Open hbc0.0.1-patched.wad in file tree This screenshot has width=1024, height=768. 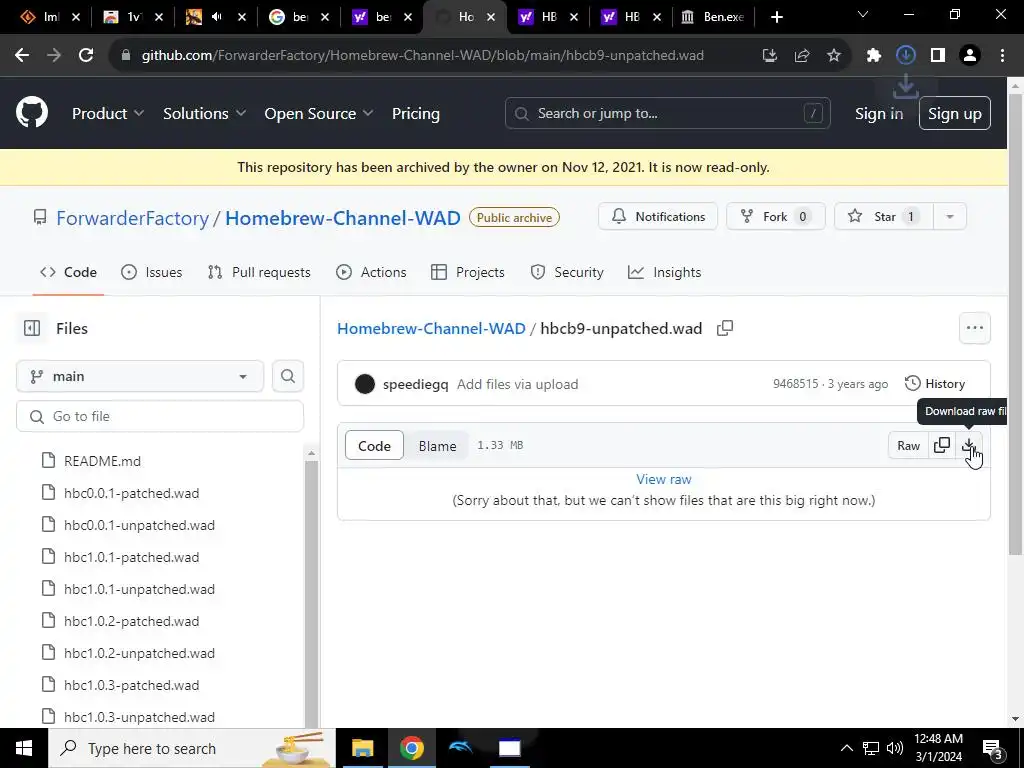click(x=131, y=493)
